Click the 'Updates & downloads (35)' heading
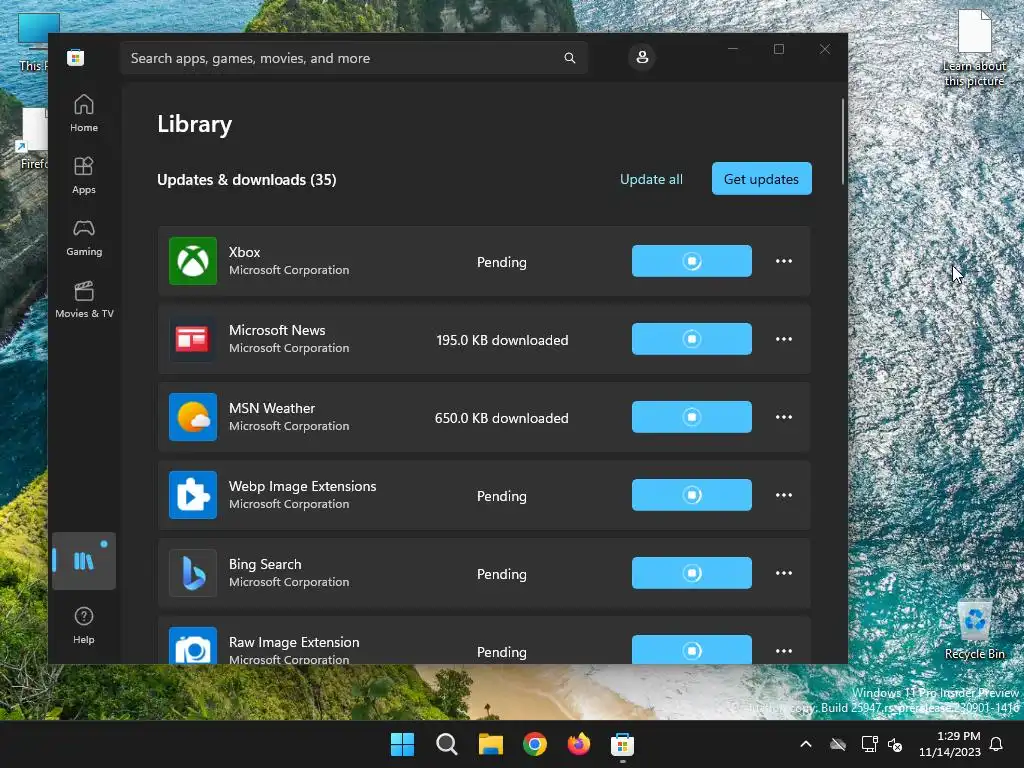1024x768 pixels. [247, 180]
